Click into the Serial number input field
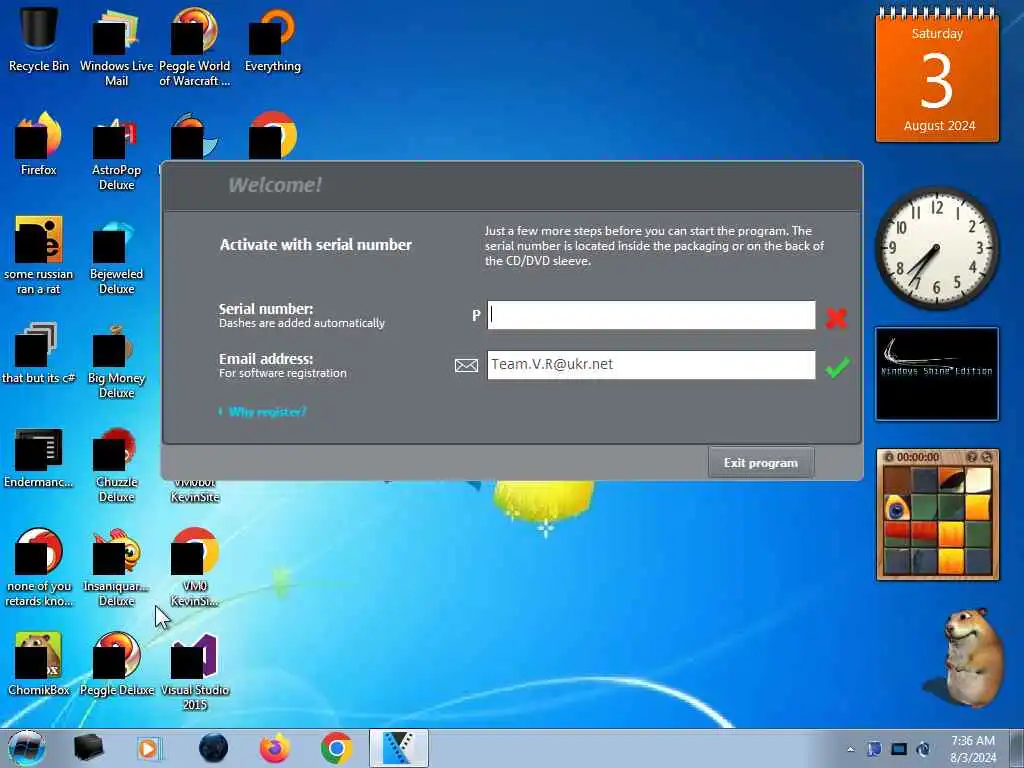 coord(651,315)
